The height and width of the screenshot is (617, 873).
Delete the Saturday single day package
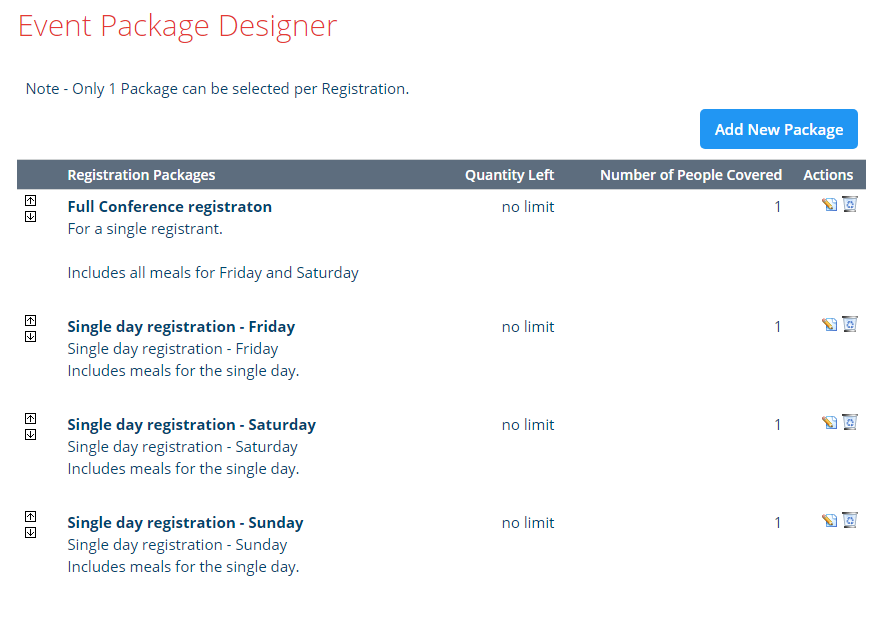click(x=849, y=423)
